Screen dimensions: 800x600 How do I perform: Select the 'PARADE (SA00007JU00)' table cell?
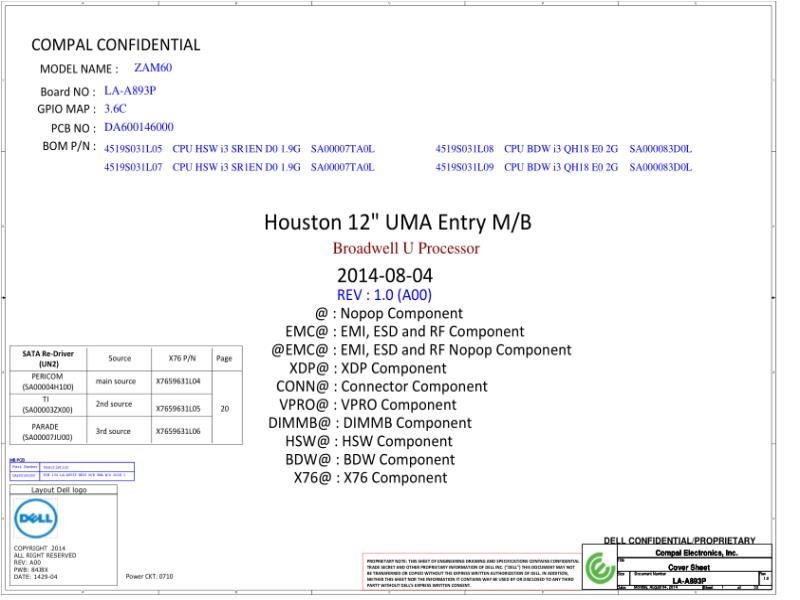[x=47, y=432]
